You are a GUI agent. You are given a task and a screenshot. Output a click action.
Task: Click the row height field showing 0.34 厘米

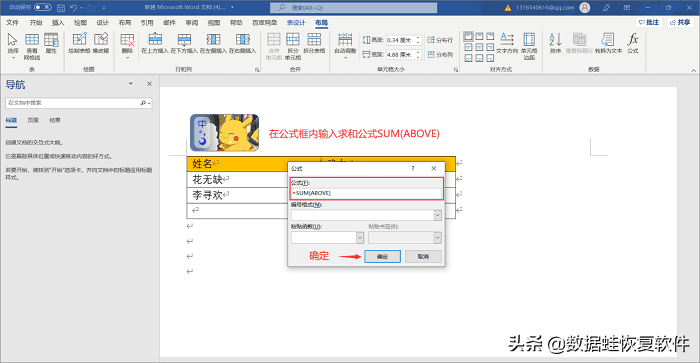(400, 40)
